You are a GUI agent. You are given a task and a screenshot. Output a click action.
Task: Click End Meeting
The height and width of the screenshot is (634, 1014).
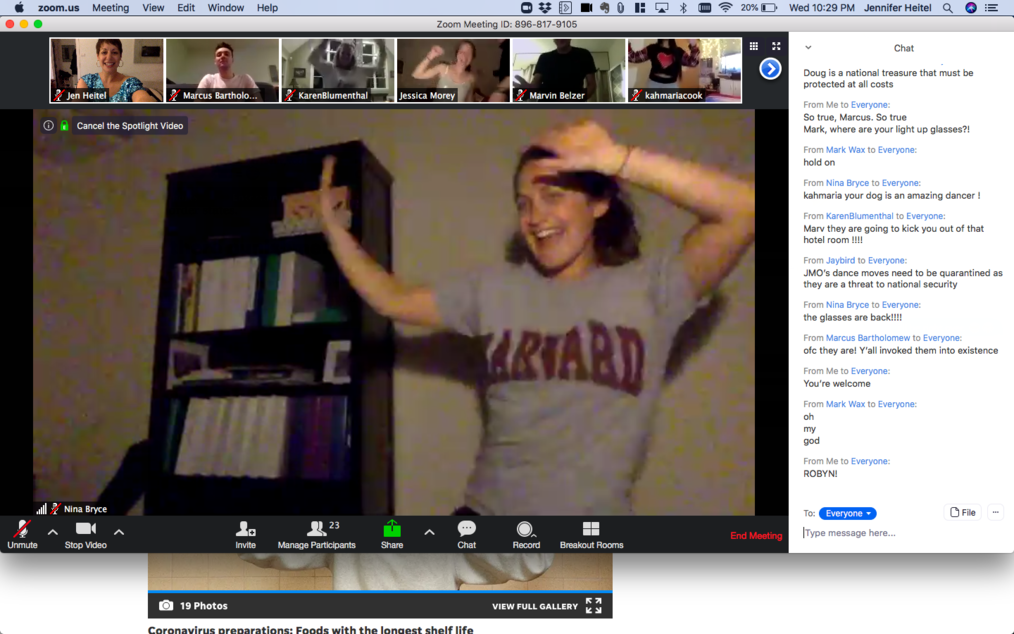click(x=756, y=536)
